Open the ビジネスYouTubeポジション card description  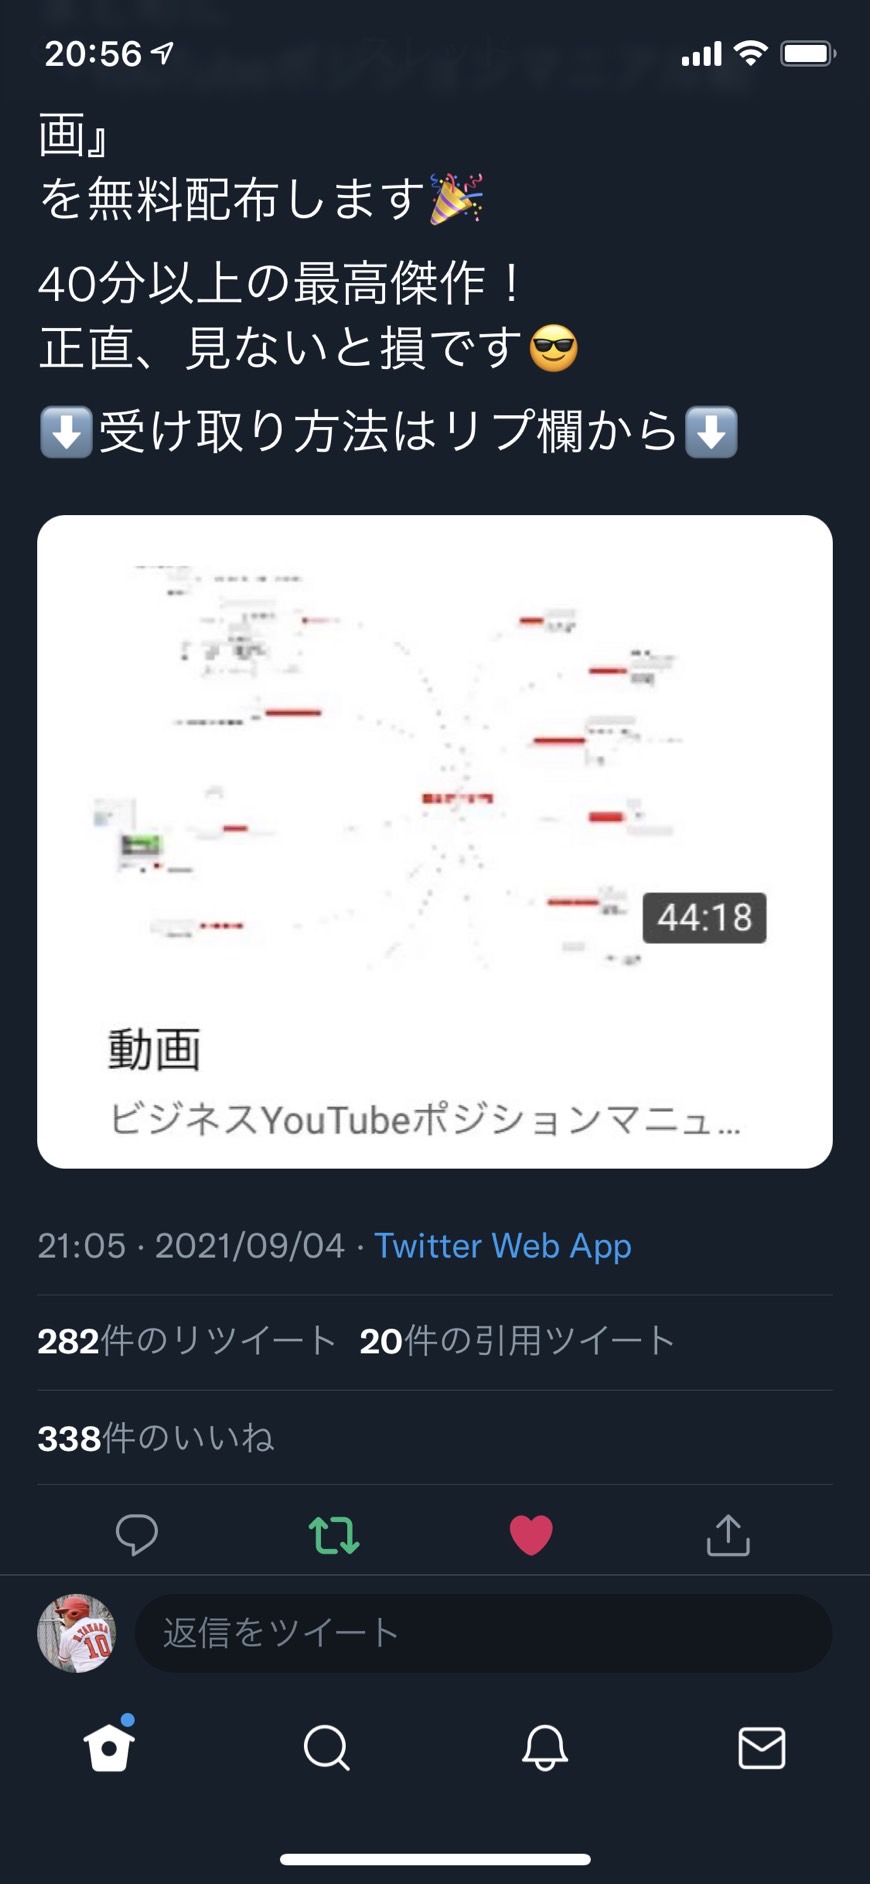tap(424, 1120)
